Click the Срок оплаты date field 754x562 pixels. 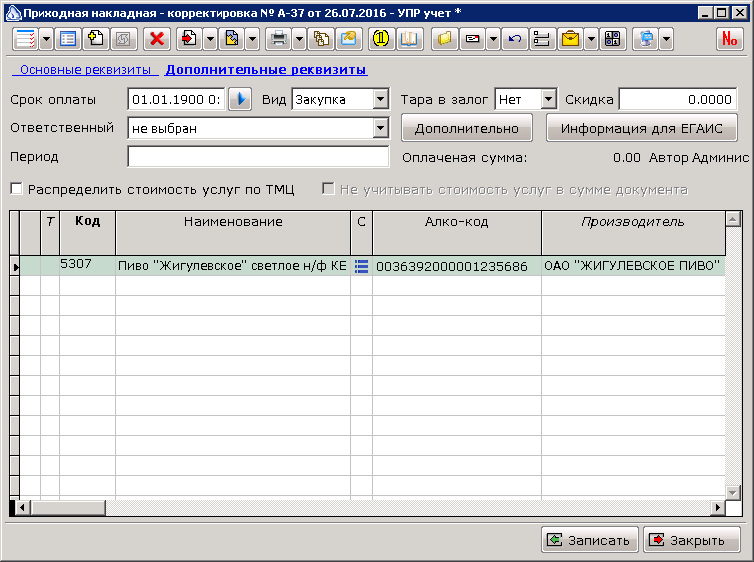pos(176,100)
